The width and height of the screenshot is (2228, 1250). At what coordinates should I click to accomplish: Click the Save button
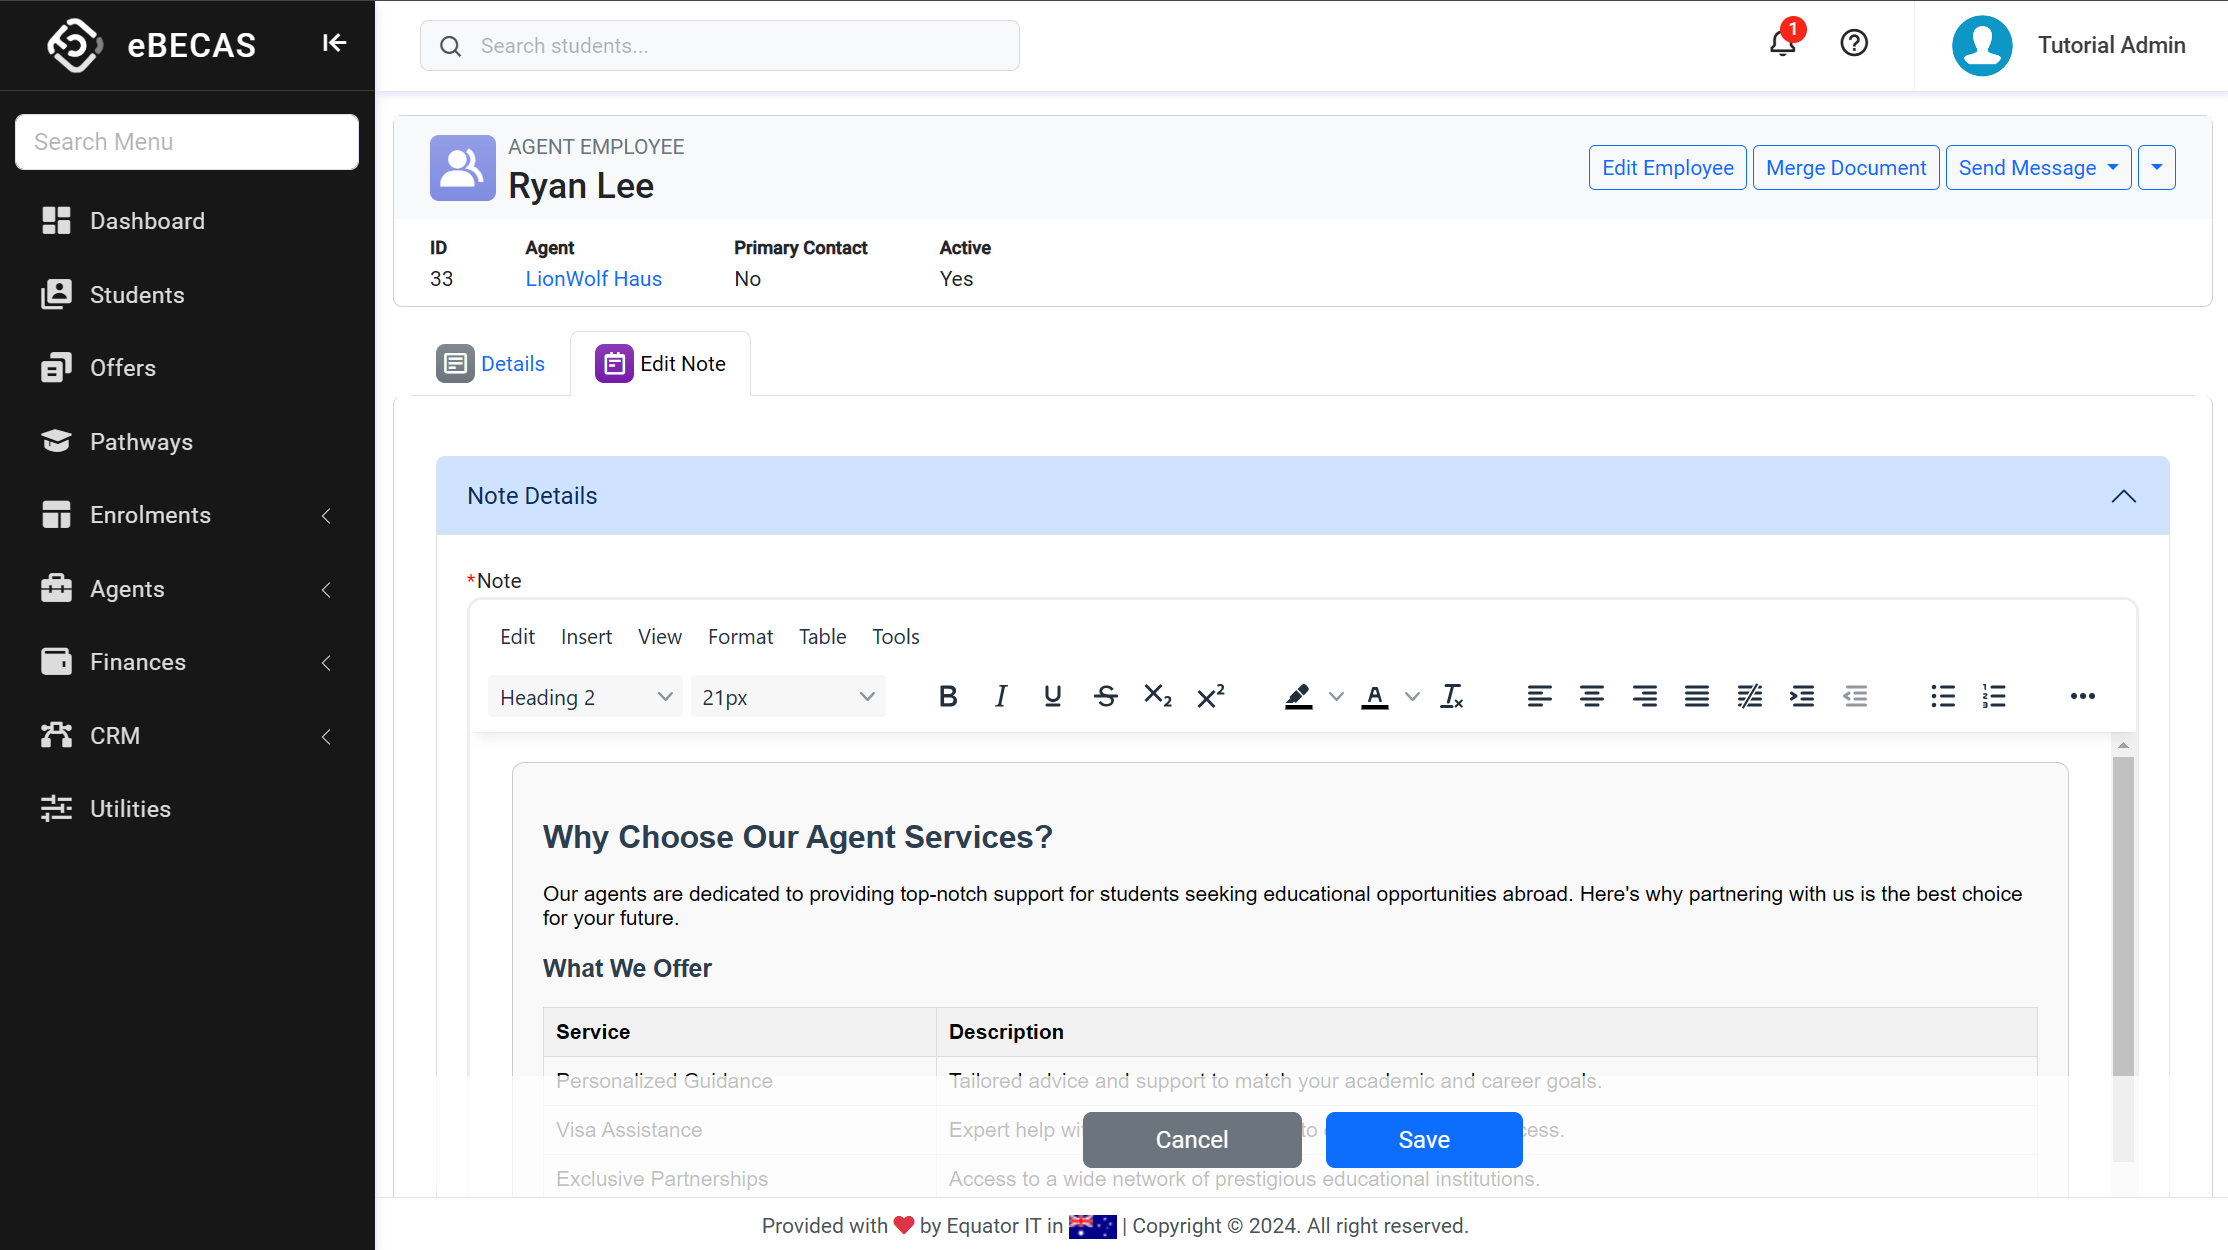coord(1423,1140)
